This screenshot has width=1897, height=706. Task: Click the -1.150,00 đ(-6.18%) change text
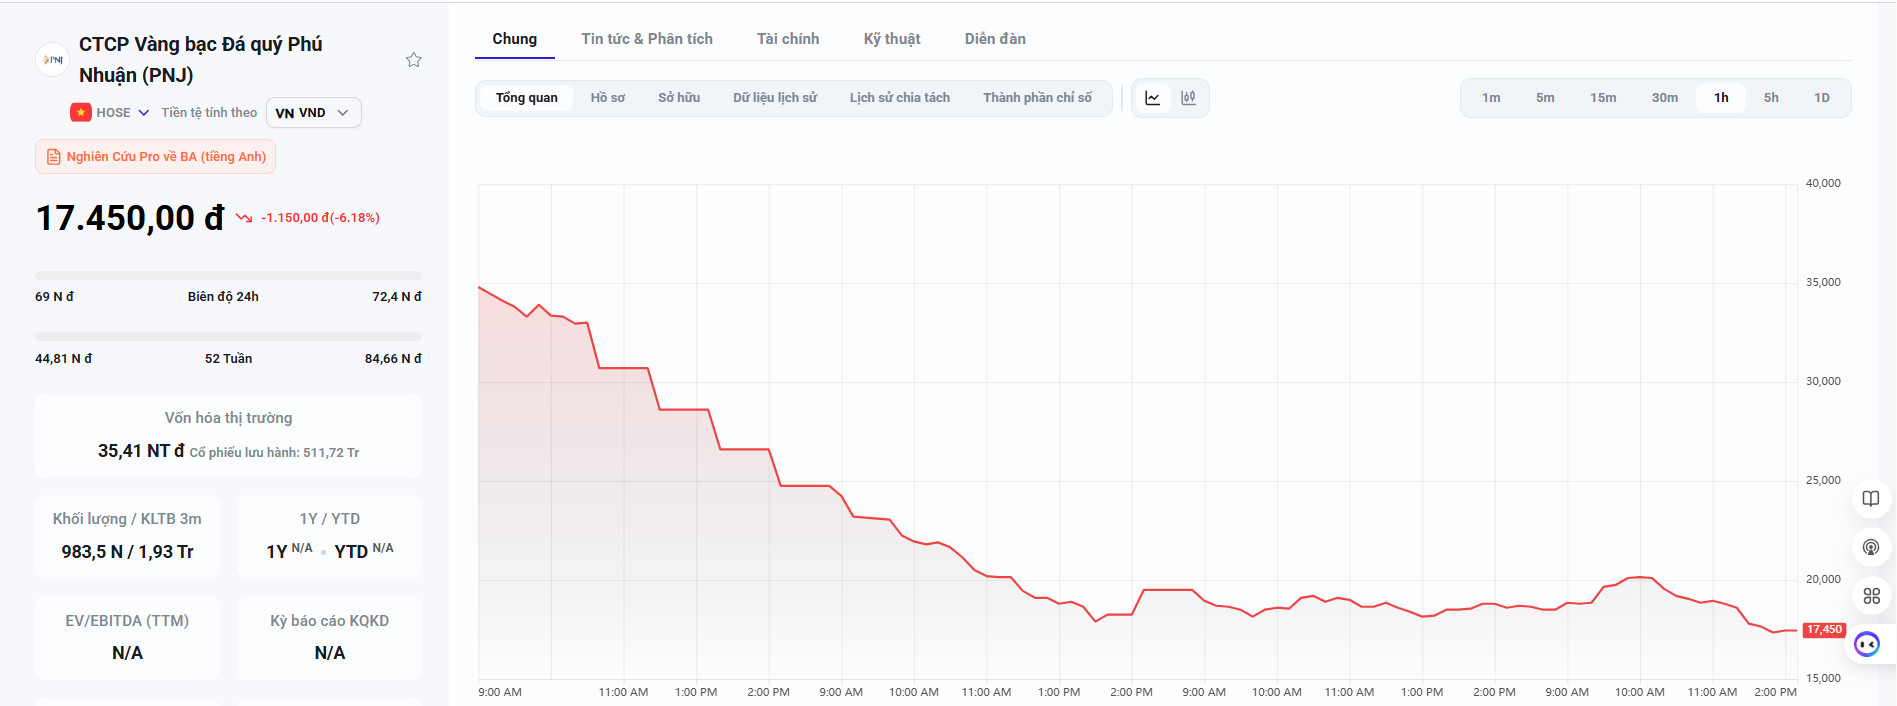[x=320, y=218]
